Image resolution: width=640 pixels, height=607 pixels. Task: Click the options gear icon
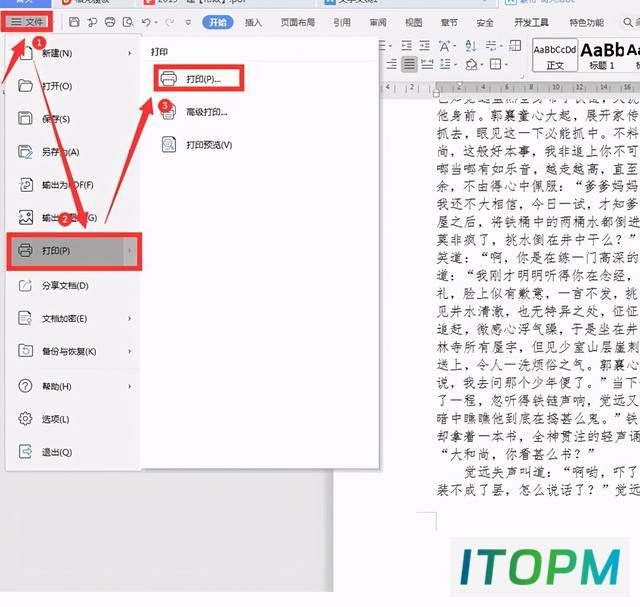click(25, 419)
